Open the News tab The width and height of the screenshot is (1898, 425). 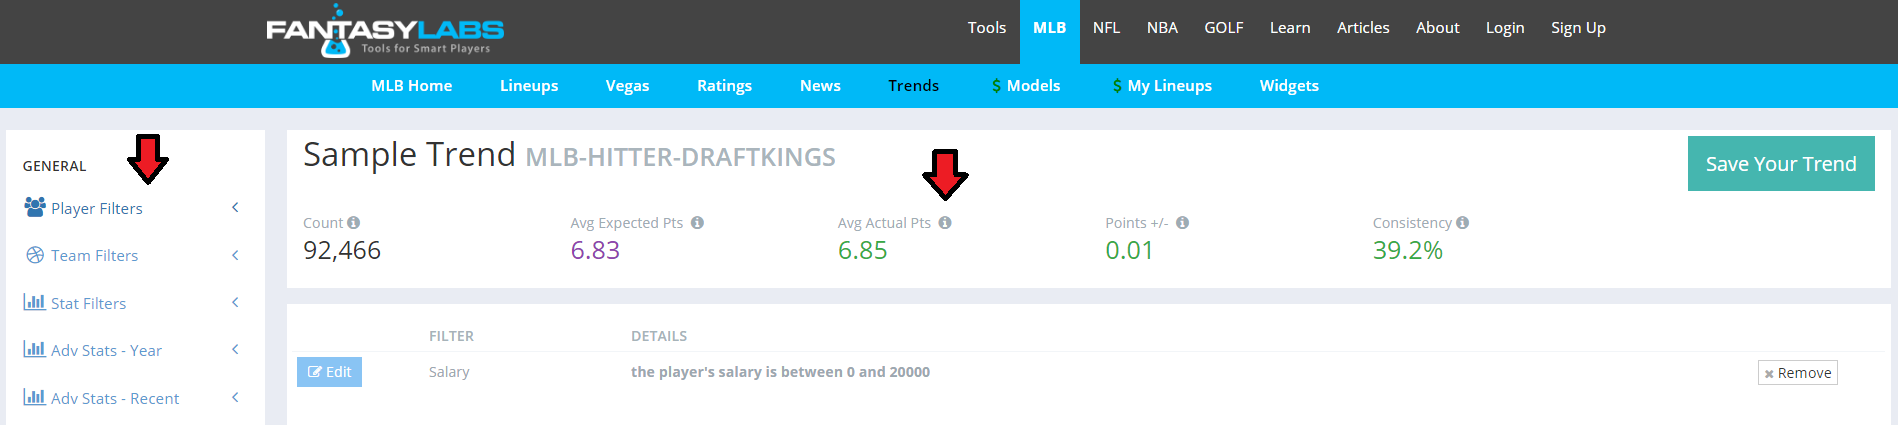(820, 86)
